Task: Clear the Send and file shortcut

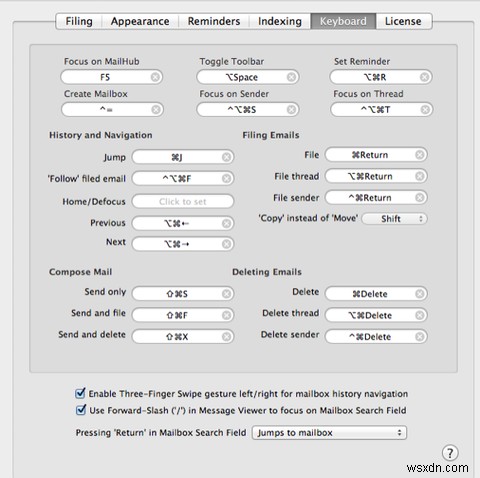Action: point(226,315)
